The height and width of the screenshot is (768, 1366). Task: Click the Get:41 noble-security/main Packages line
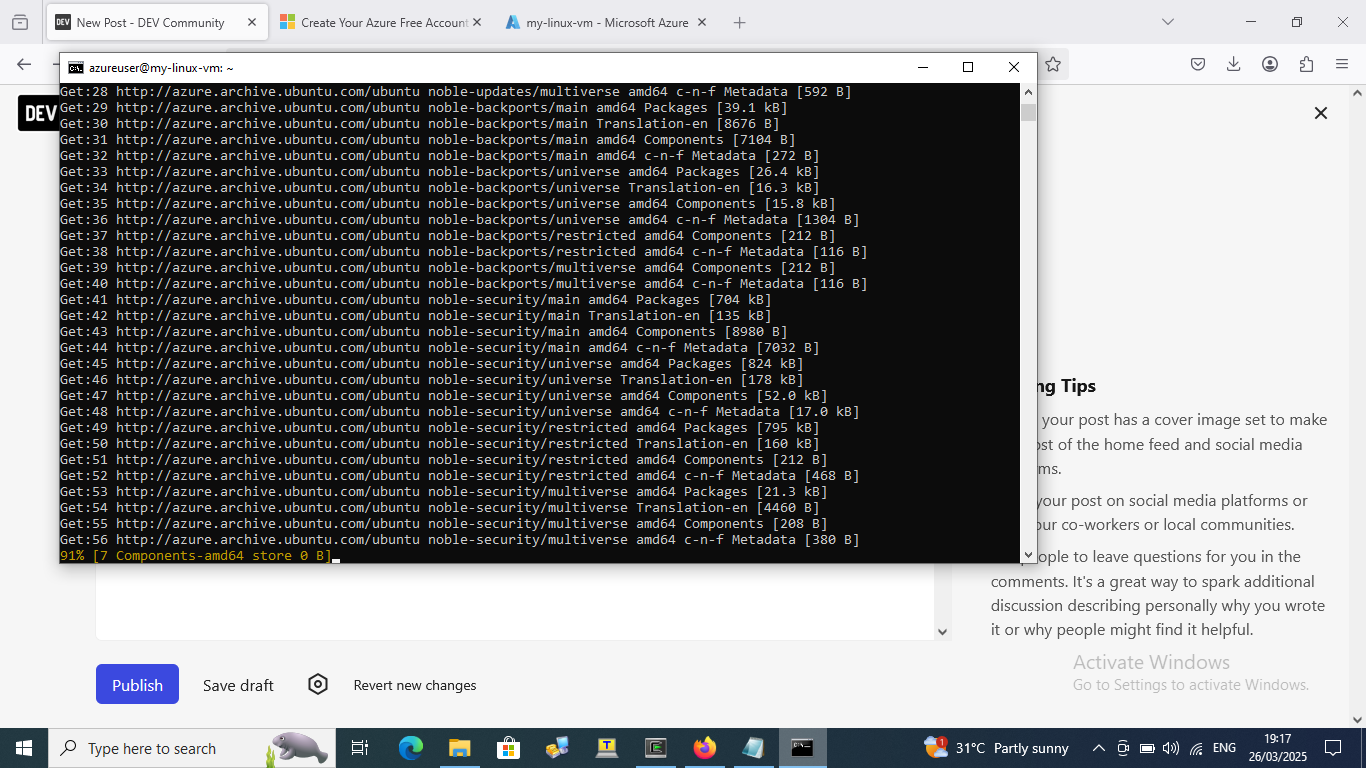click(x=415, y=299)
